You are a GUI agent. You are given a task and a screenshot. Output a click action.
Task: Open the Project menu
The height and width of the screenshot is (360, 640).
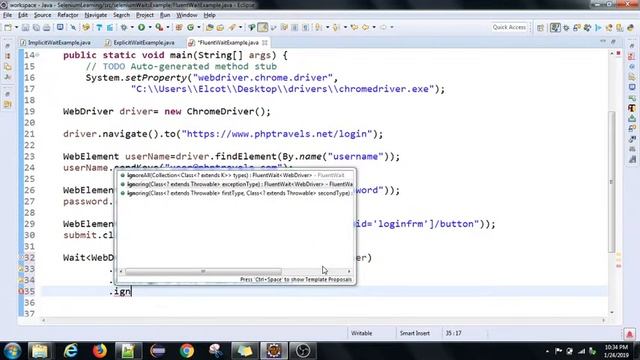point(145,15)
